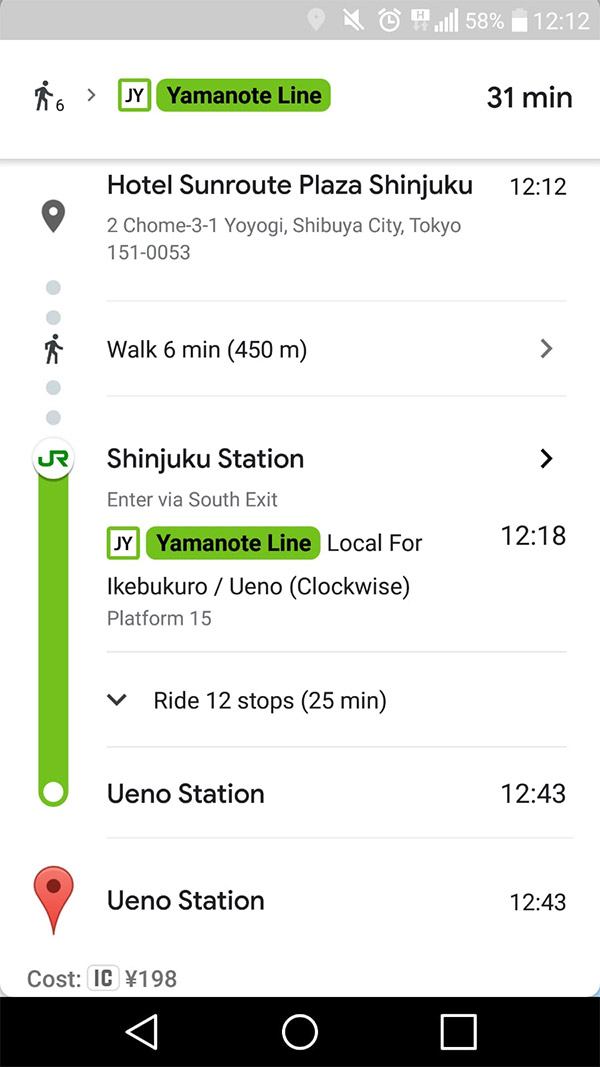
Task: Tap the red destination pin icon
Action: [54, 899]
